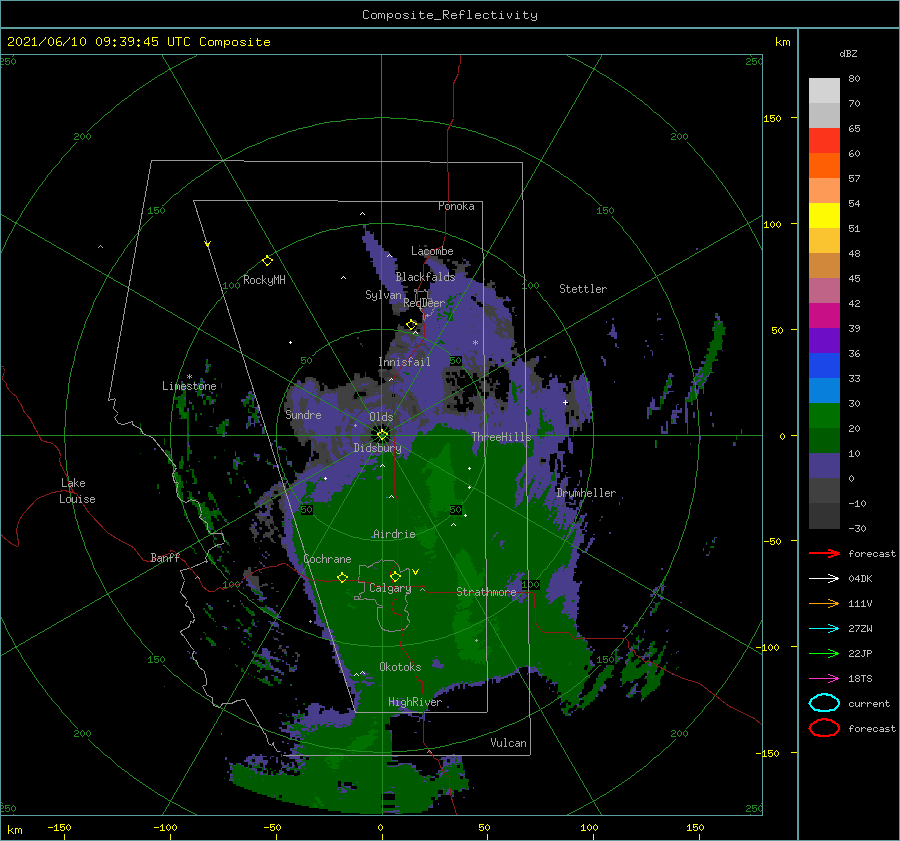Click the Banff town label
This screenshot has height=841, width=900.
click(165, 557)
